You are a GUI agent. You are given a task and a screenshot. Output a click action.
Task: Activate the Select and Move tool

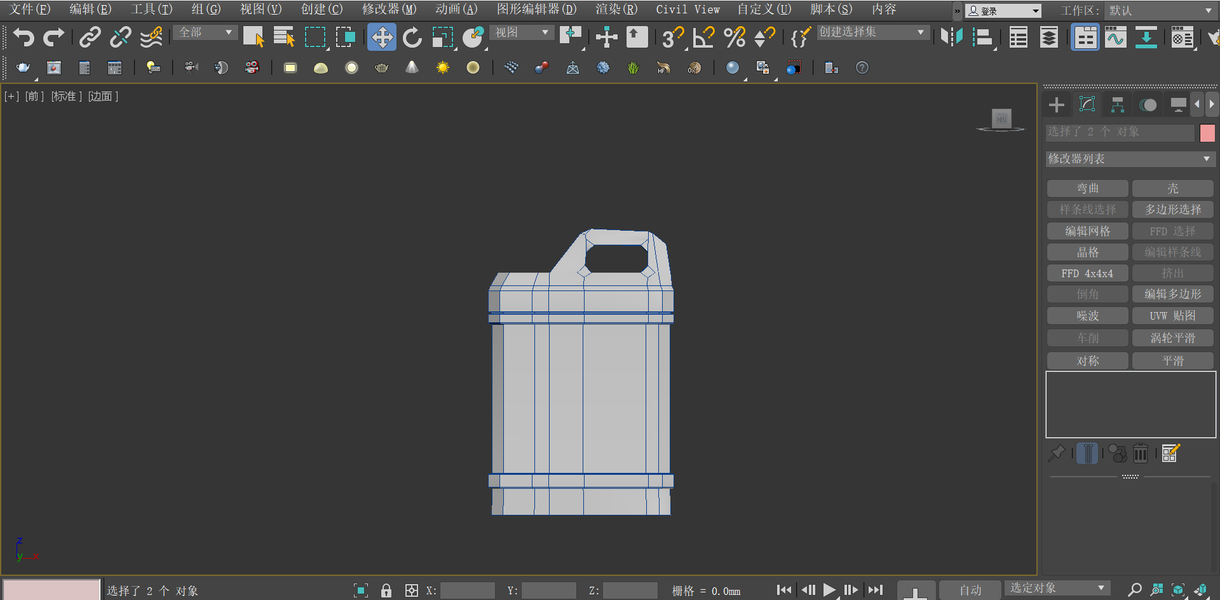pyautogui.click(x=381, y=38)
